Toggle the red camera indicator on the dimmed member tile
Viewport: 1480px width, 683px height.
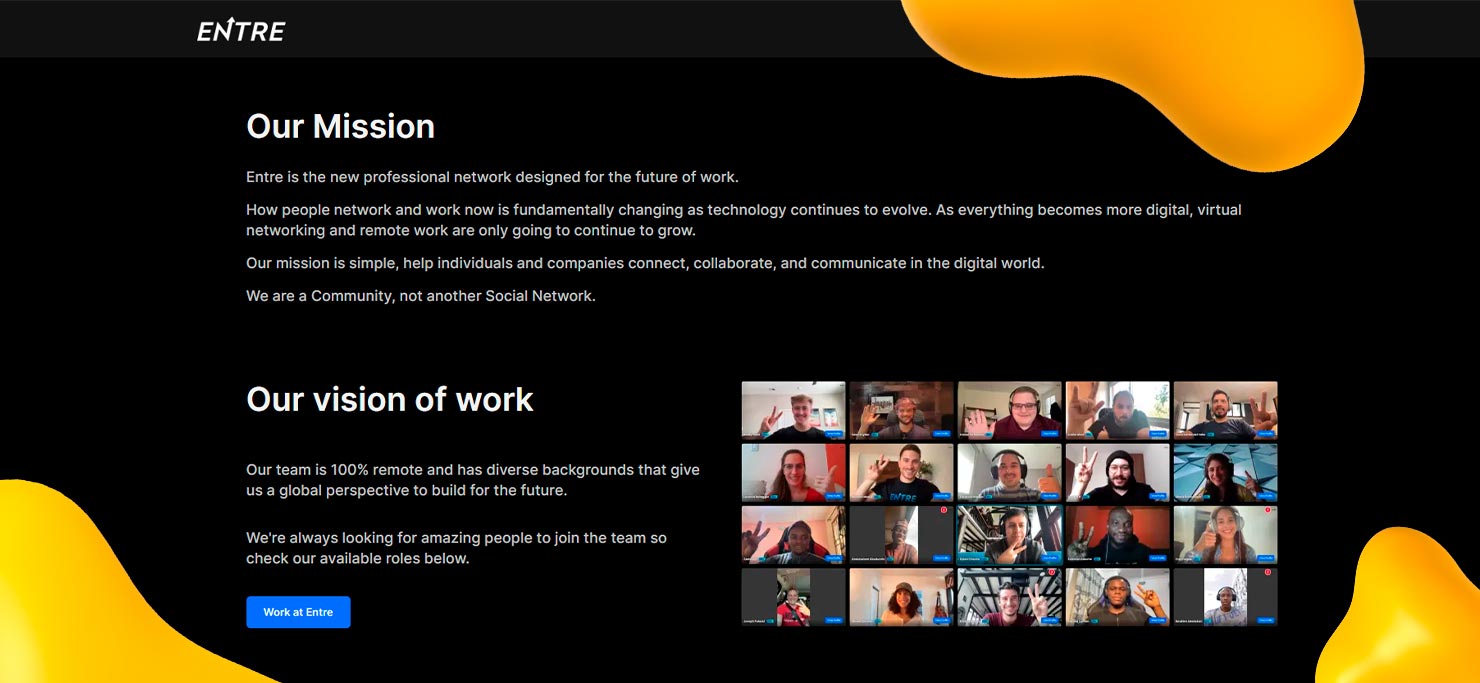pyautogui.click(x=942, y=510)
